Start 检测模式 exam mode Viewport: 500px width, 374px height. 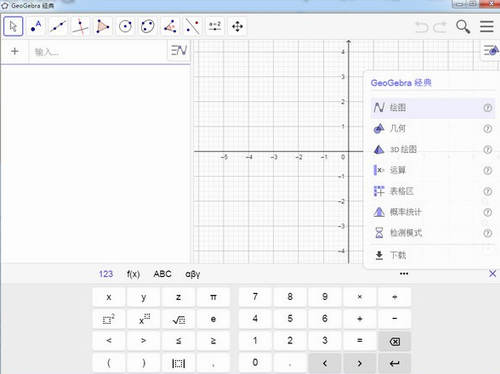(x=433, y=233)
